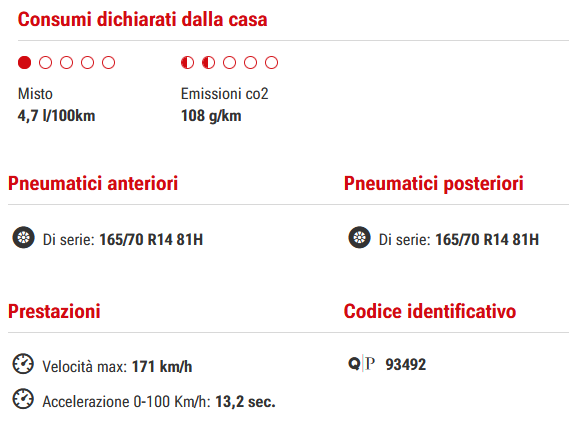Click the second half-filled dot above Emissioni co2
The width and height of the screenshot is (569, 430).
pos(208,62)
